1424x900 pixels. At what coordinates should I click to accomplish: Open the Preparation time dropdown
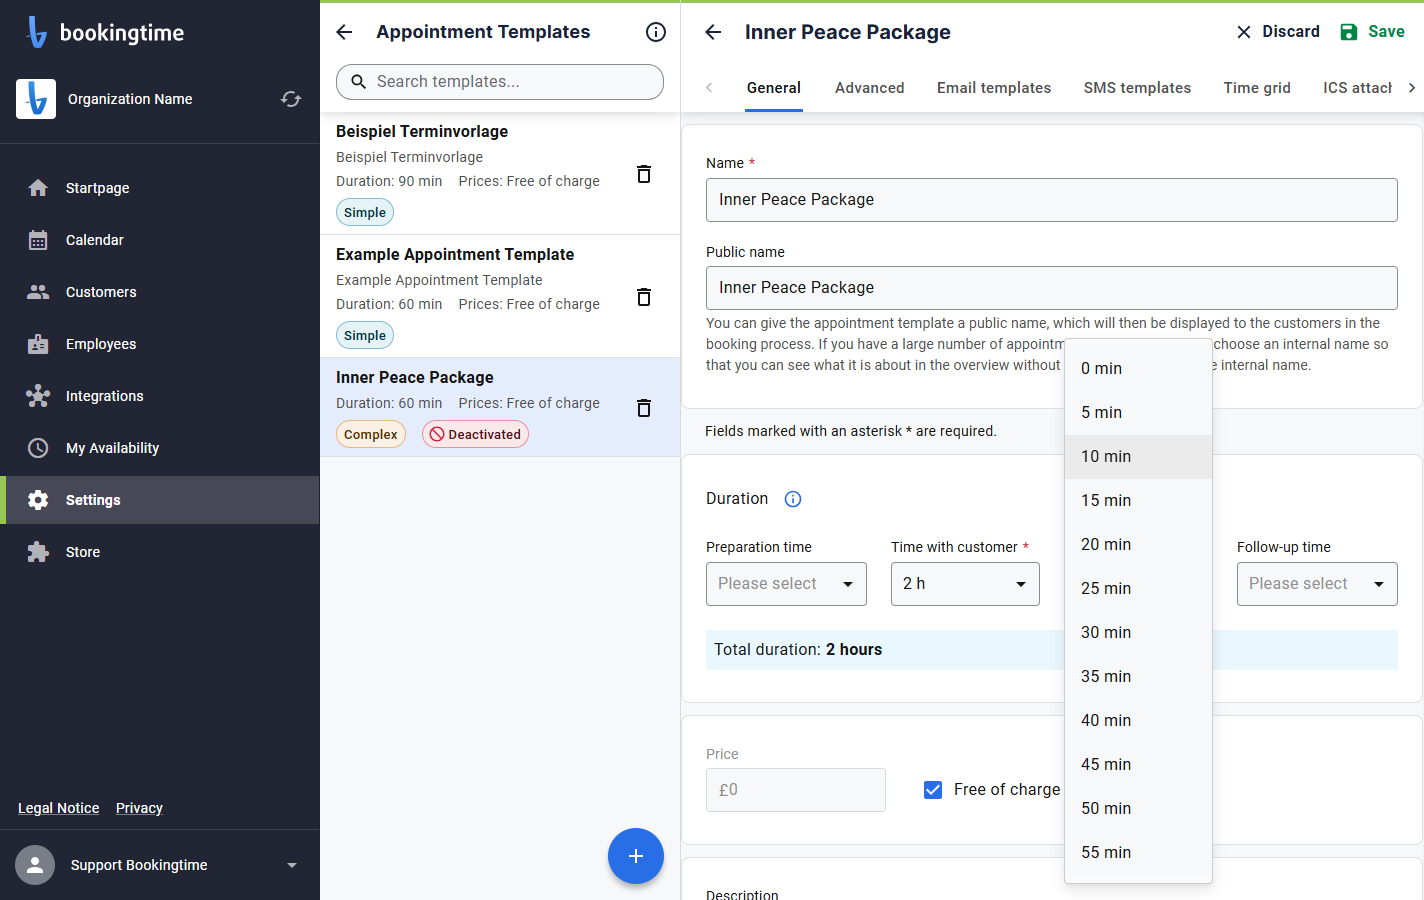[x=786, y=584]
